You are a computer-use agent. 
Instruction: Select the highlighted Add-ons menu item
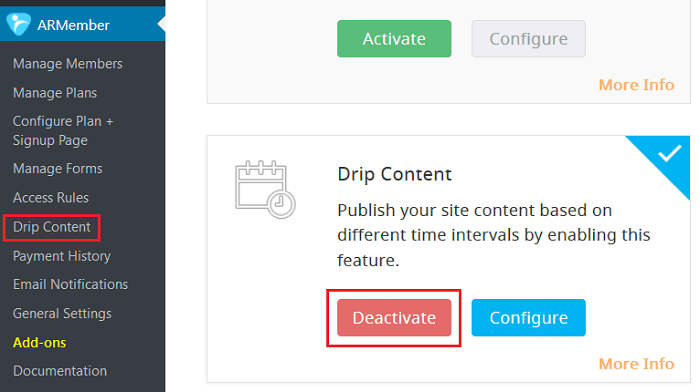pyautogui.click(x=40, y=343)
